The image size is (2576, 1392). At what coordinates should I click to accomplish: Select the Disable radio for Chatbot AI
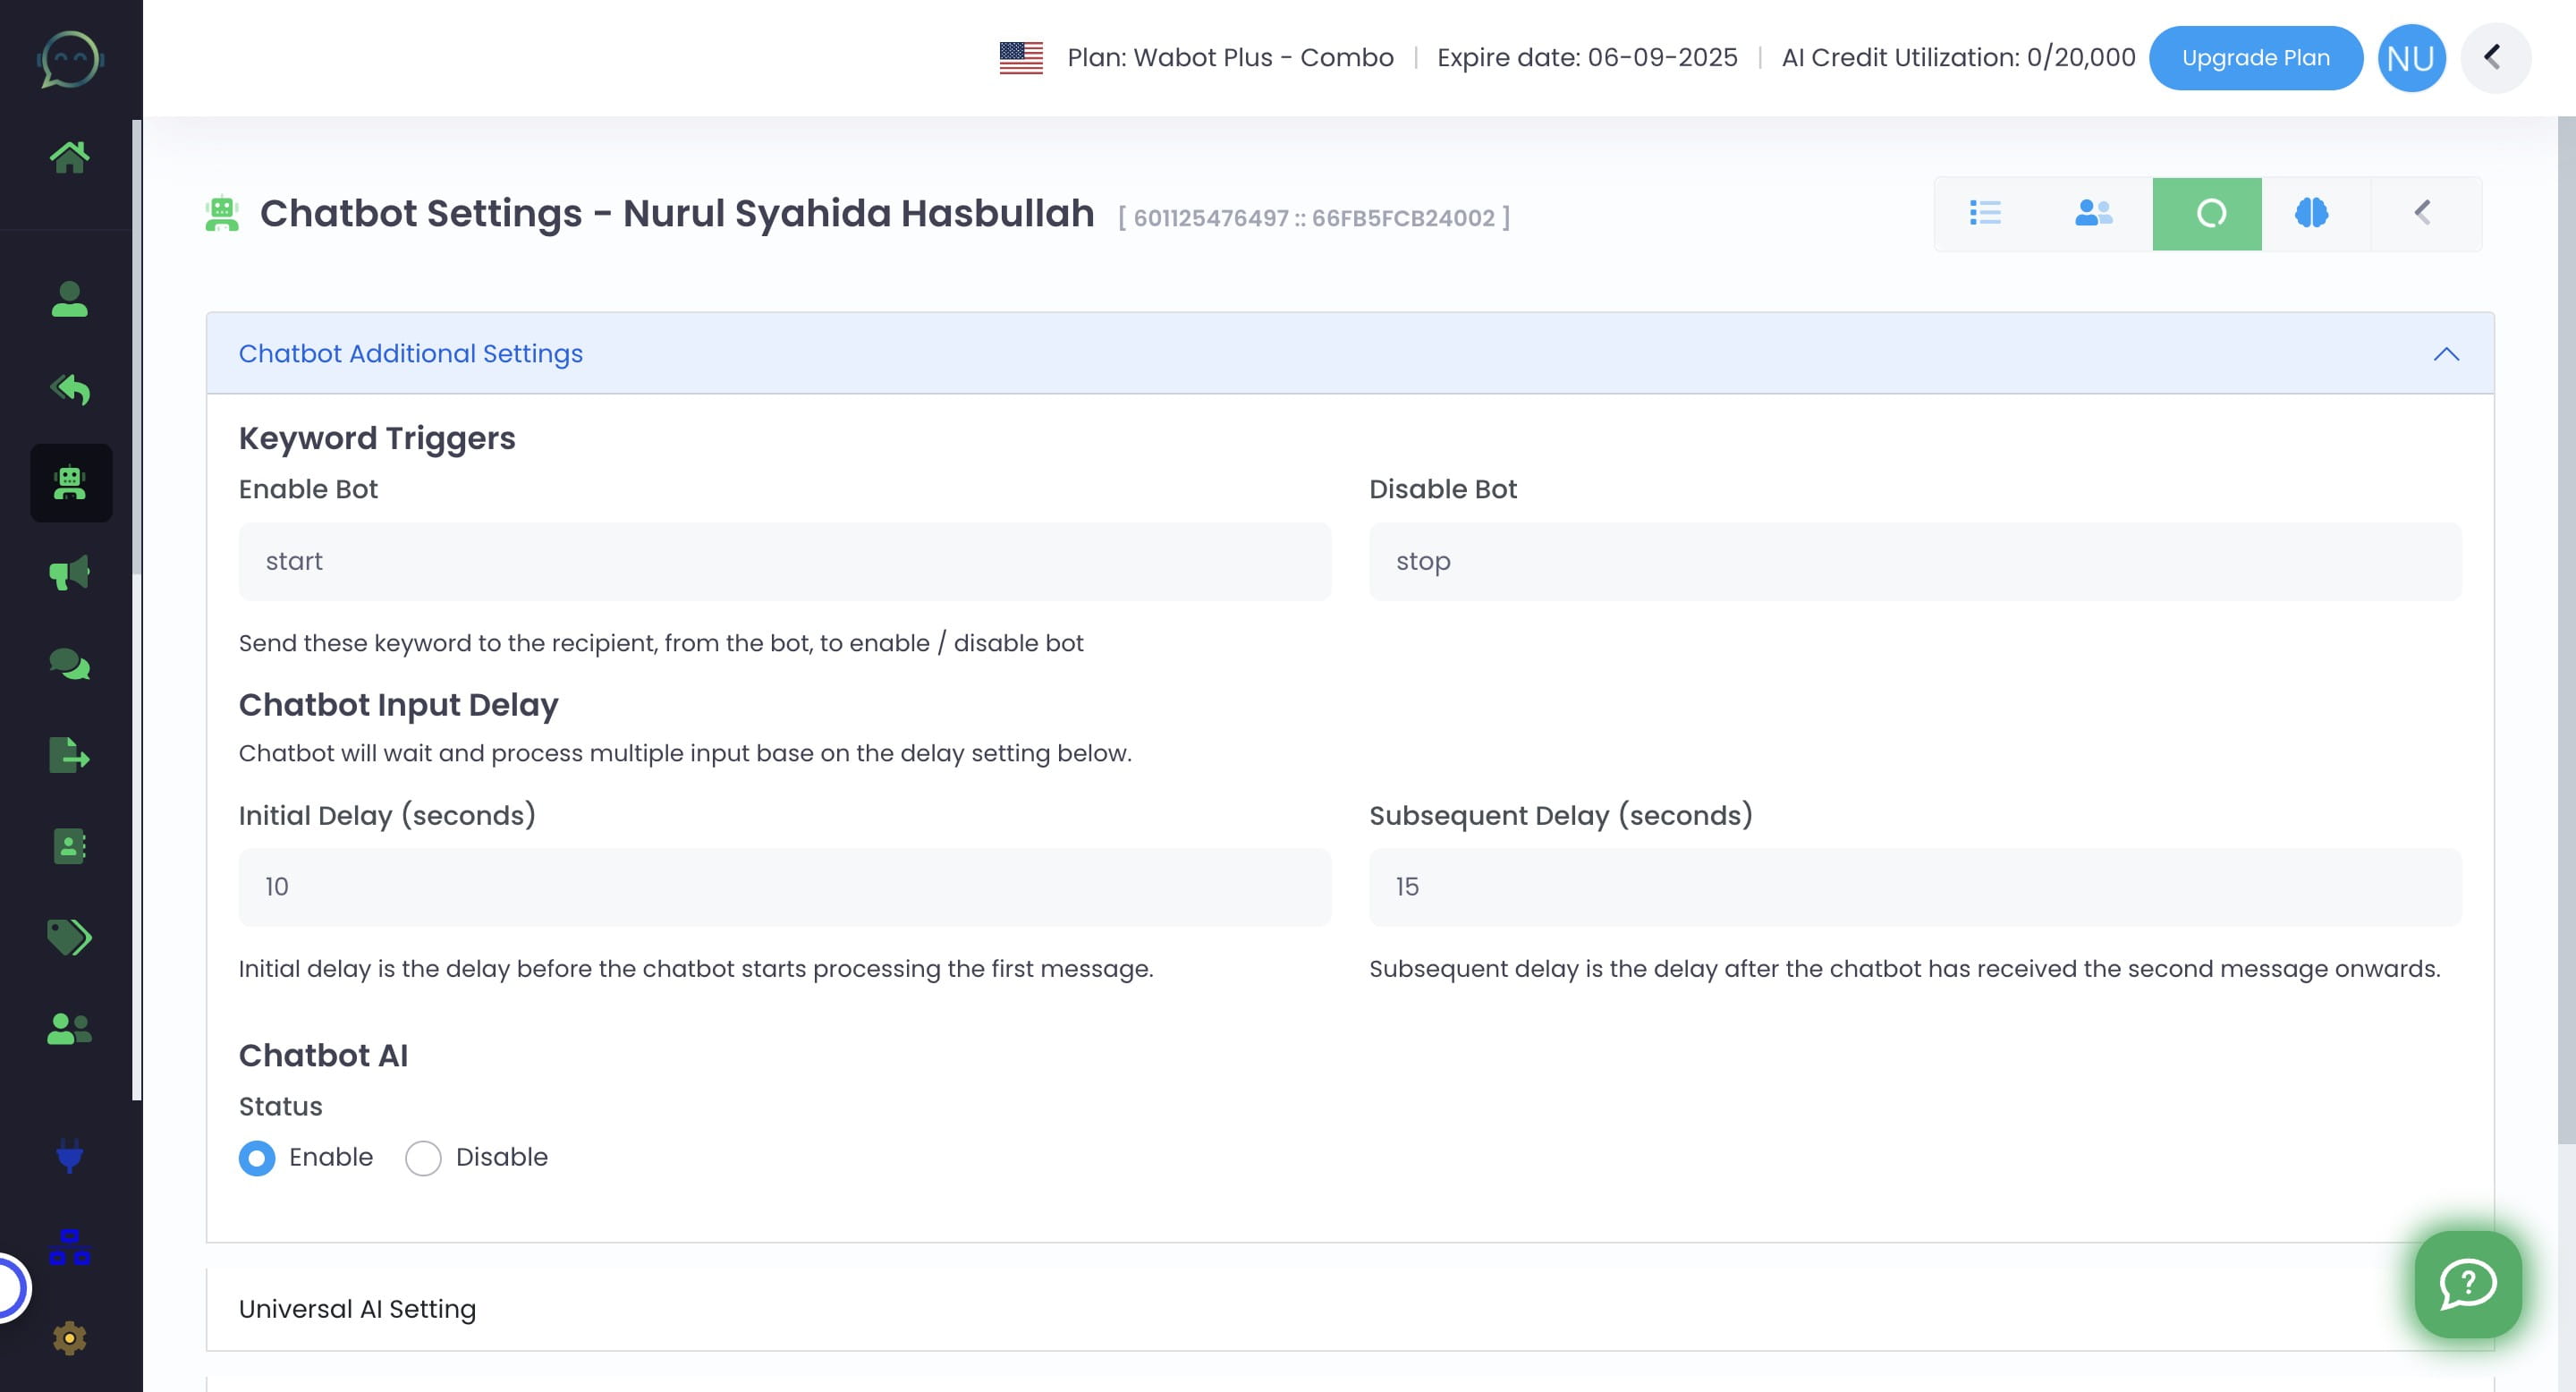point(423,1158)
